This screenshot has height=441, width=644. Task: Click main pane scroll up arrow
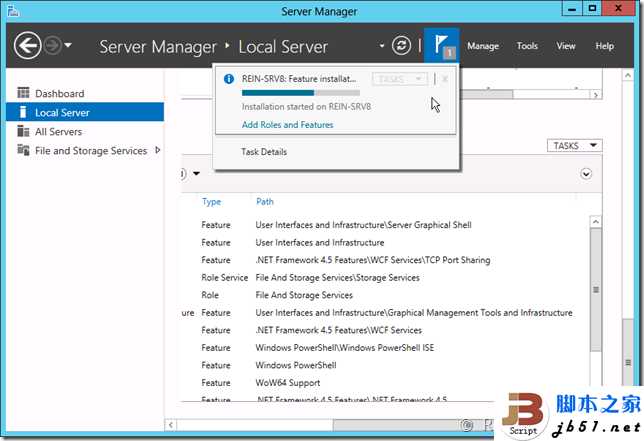click(628, 76)
